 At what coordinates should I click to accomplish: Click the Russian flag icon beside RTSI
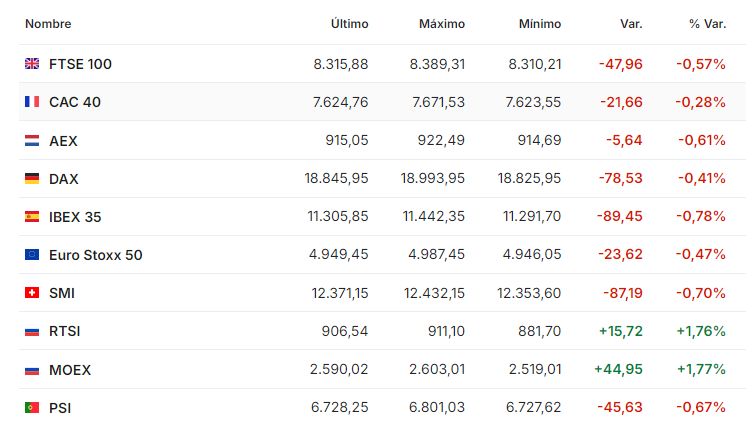(32, 331)
